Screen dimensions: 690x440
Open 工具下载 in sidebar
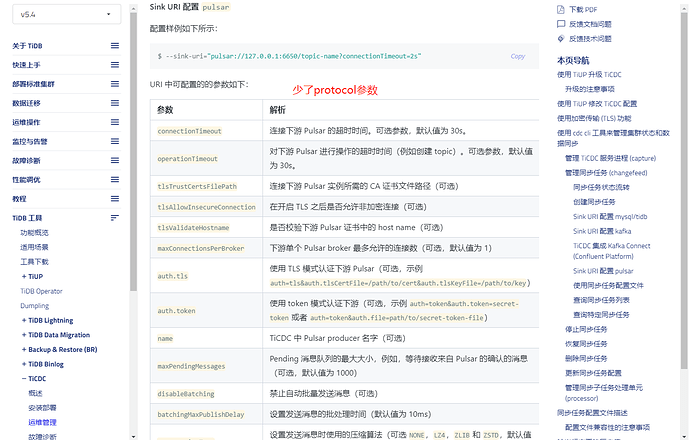pyautogui.click(x=34, y=262)
